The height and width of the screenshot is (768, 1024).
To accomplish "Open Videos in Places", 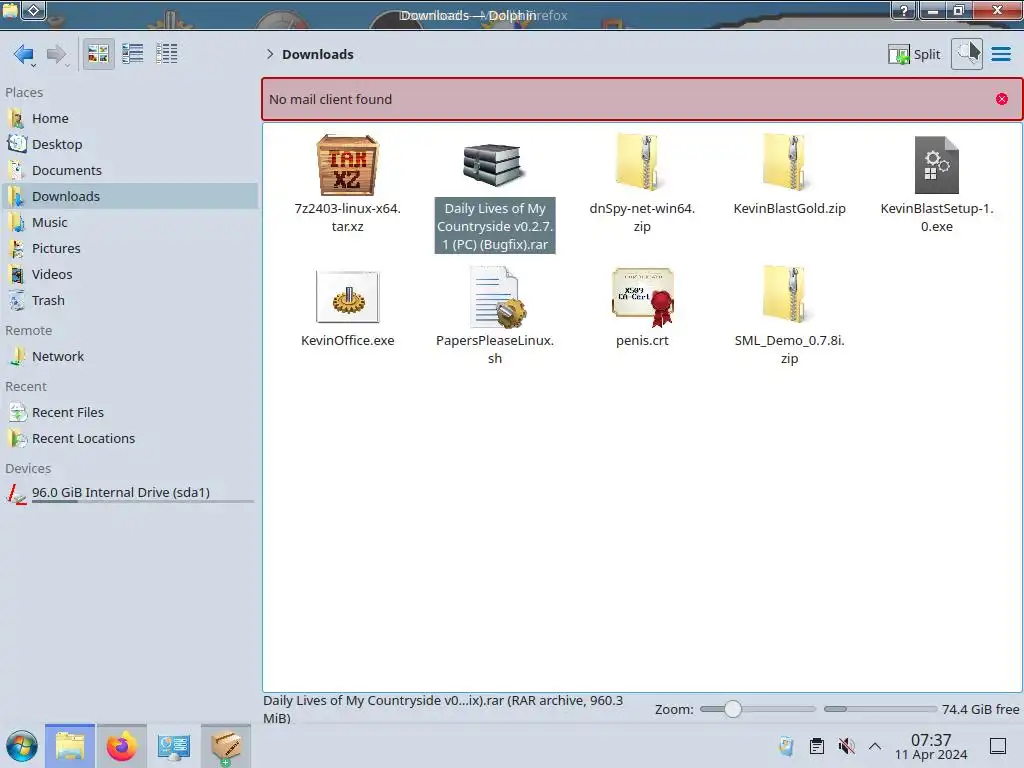I will [x=129, y=275].
